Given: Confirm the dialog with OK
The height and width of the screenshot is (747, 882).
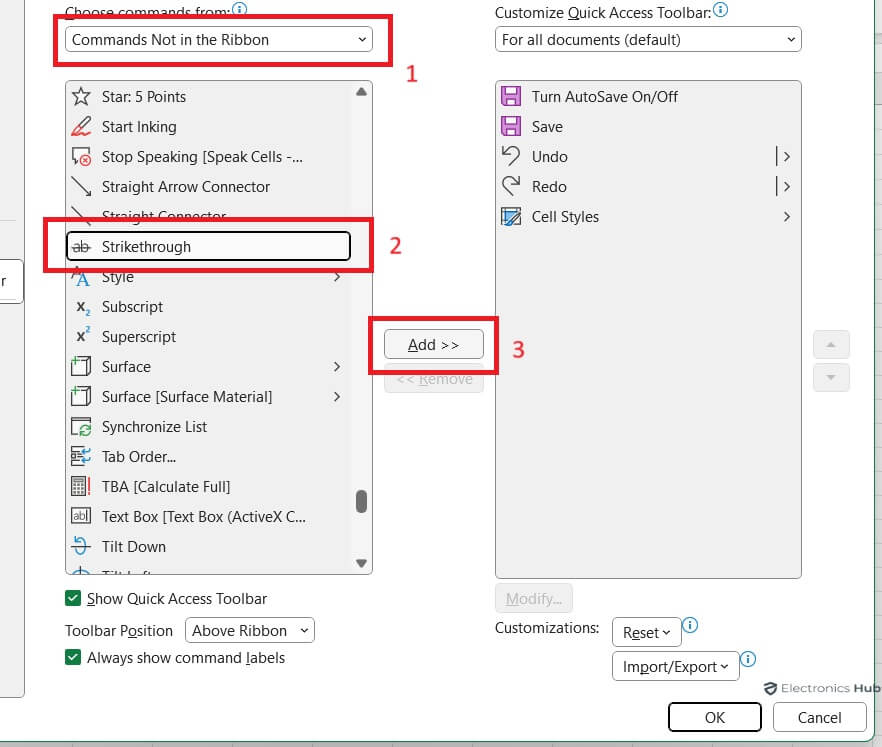Looking at the screenshot, I should click(714, 717).
